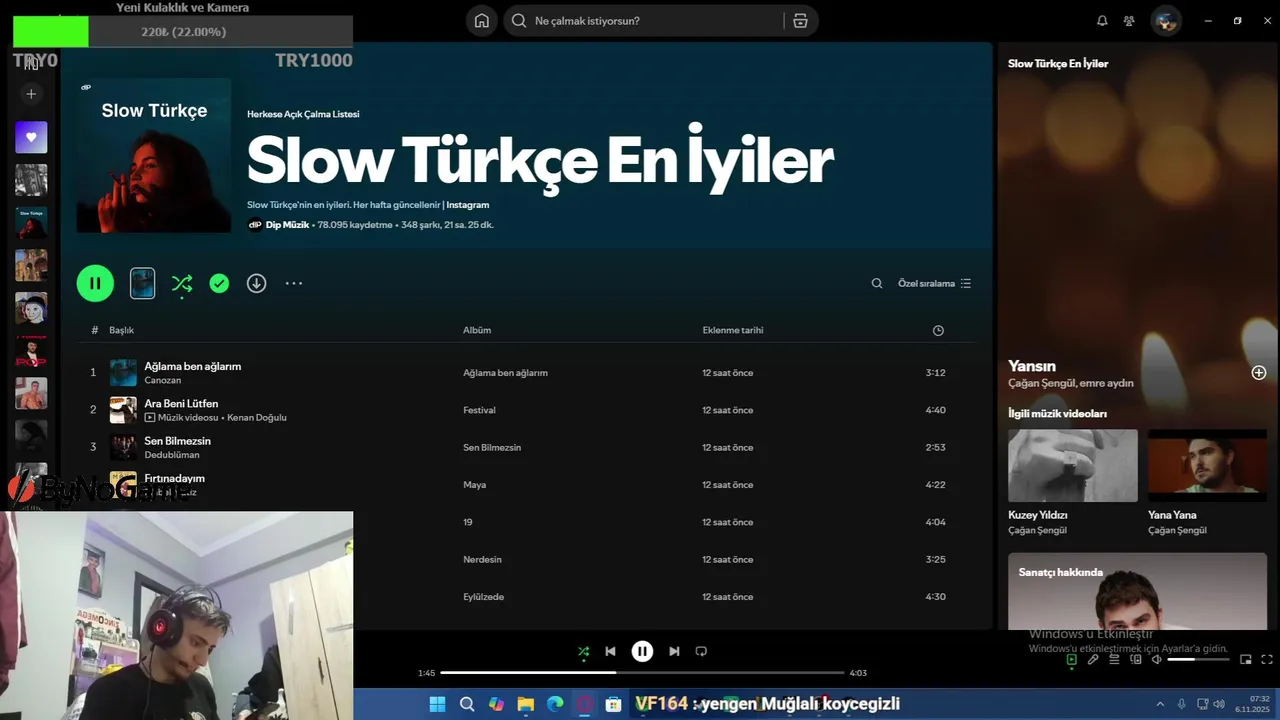The width and height of the screenshot is (1280, 720).
Task: Click the Slow Türkçe playlist cover image
Action: 154,155
